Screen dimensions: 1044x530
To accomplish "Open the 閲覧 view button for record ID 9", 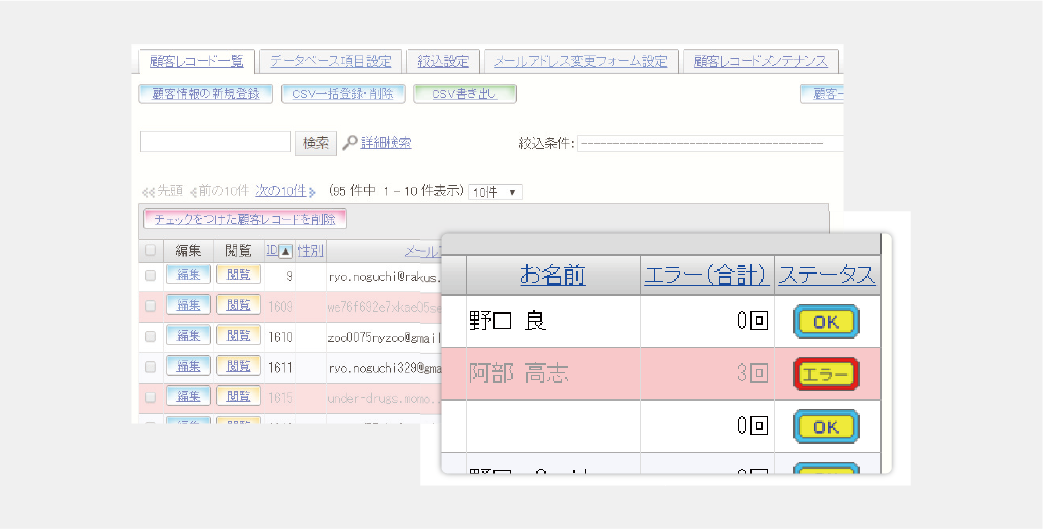I will click(238, 274).
